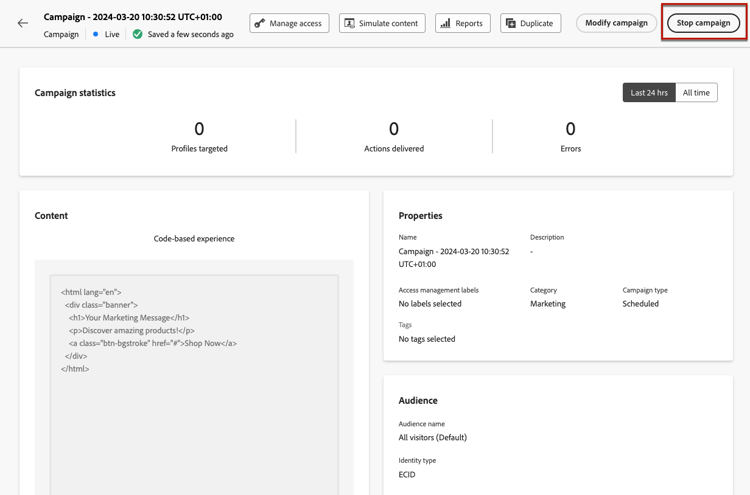Click the green saved checkmark icon
The width and height of the screenshot is (750, 495).
click(138, 34)
